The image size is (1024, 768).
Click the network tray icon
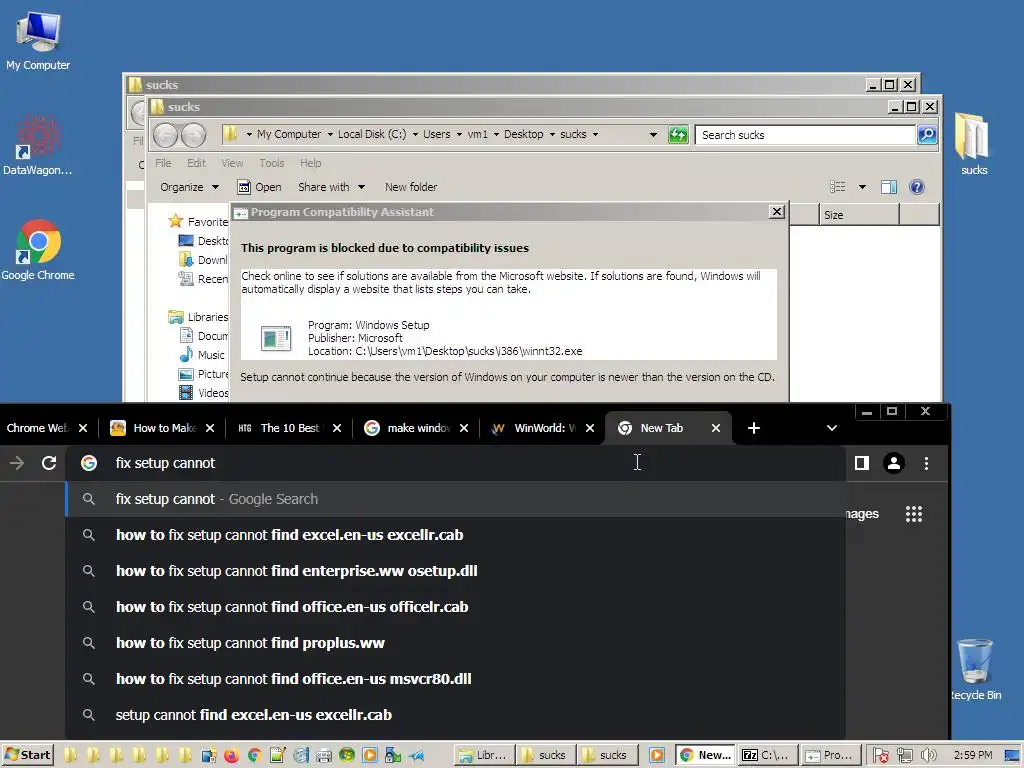pyautogui.click(x=904, y=756)
